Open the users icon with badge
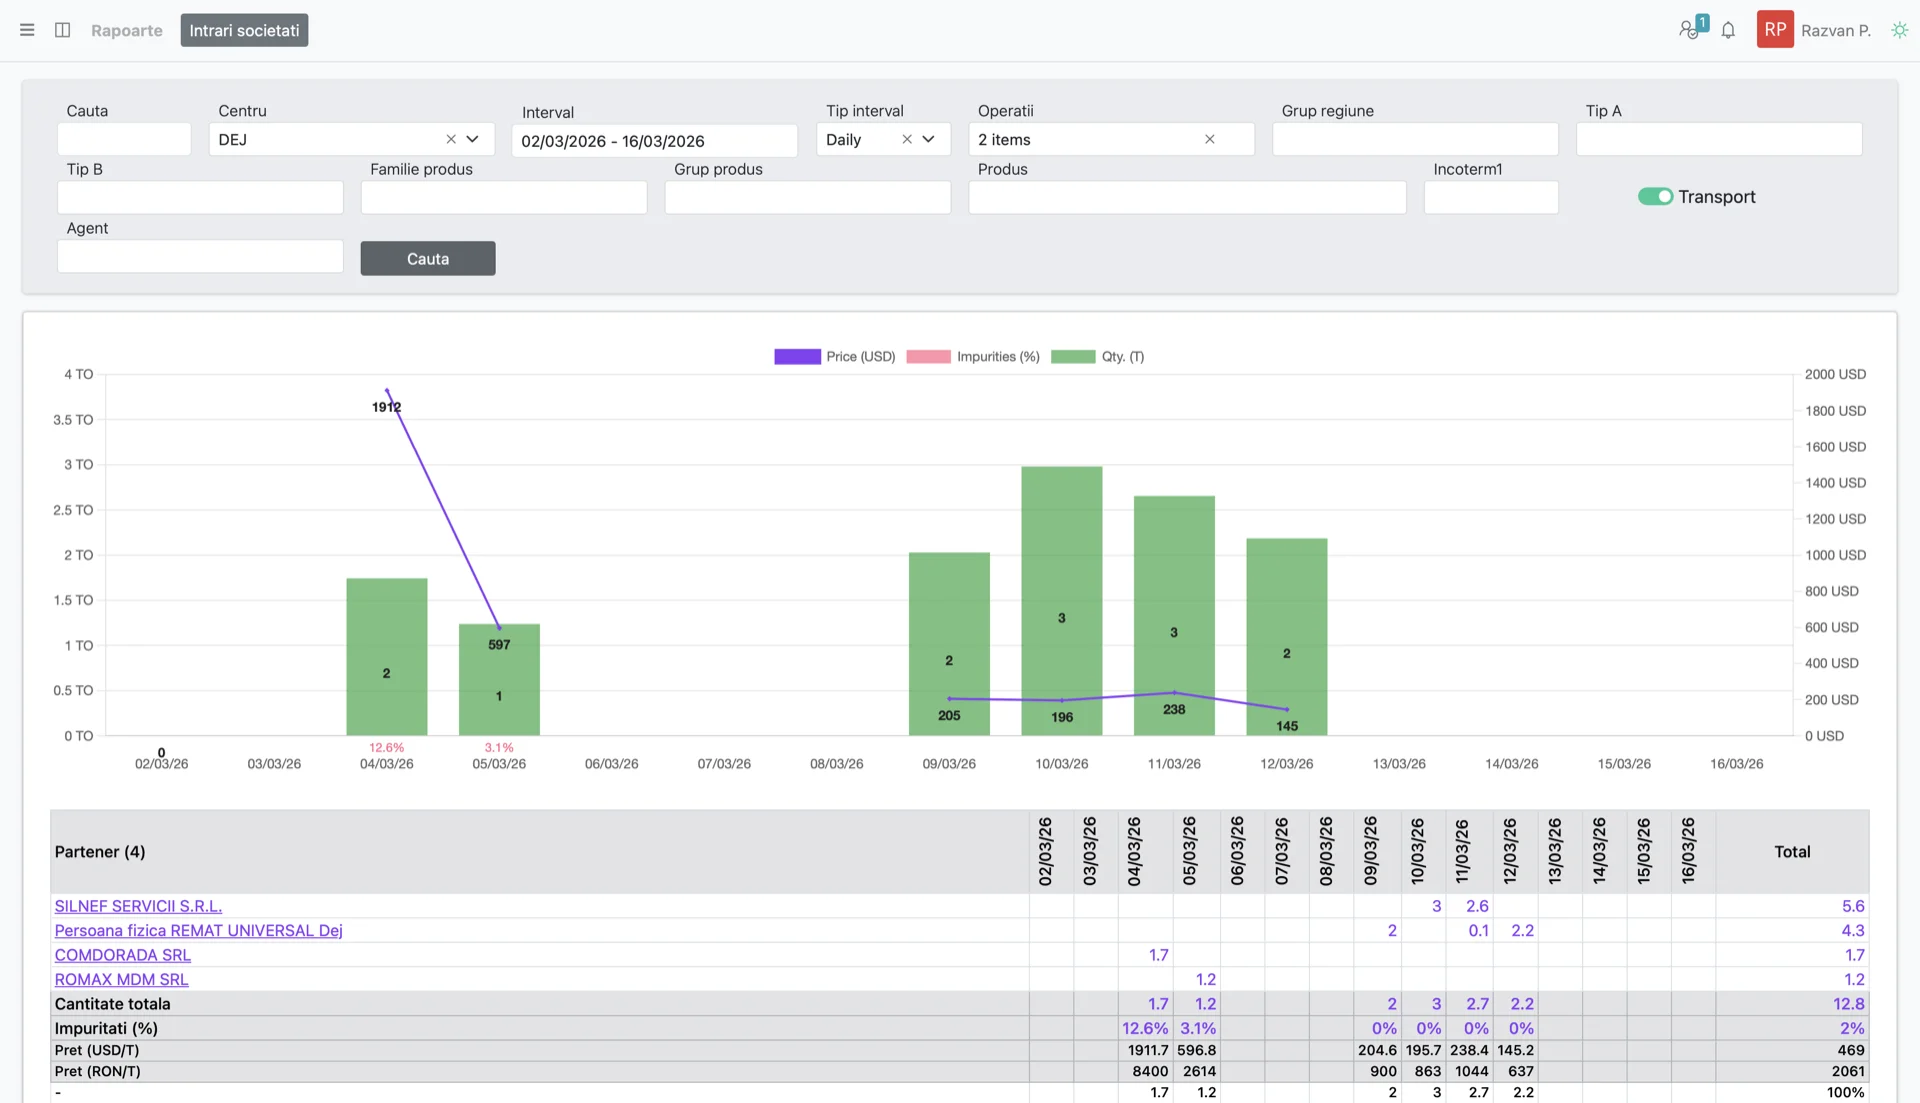Image resolution: width=1920 pixels, height=1103 pixels. (1691, 28)
